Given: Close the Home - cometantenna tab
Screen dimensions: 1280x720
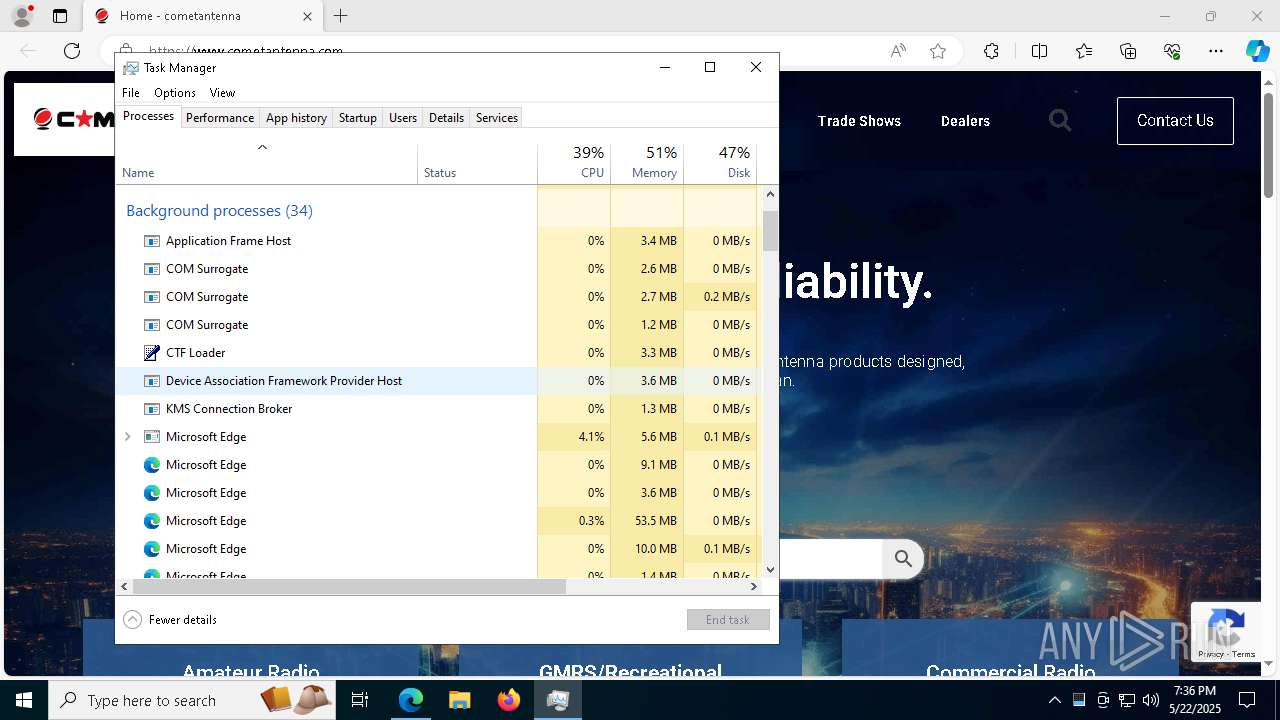Looking at the screenshot, I should (307, 16).
